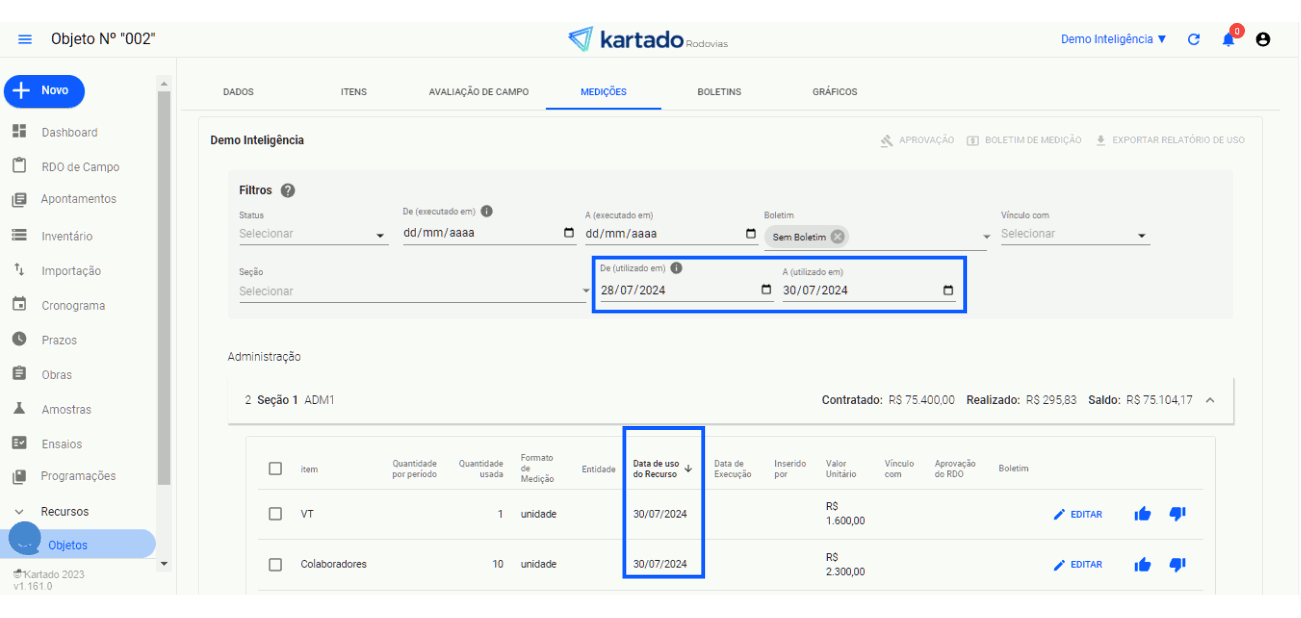
Task: Switch to the Avaliação de Campo tab
Action: point(478,92)
